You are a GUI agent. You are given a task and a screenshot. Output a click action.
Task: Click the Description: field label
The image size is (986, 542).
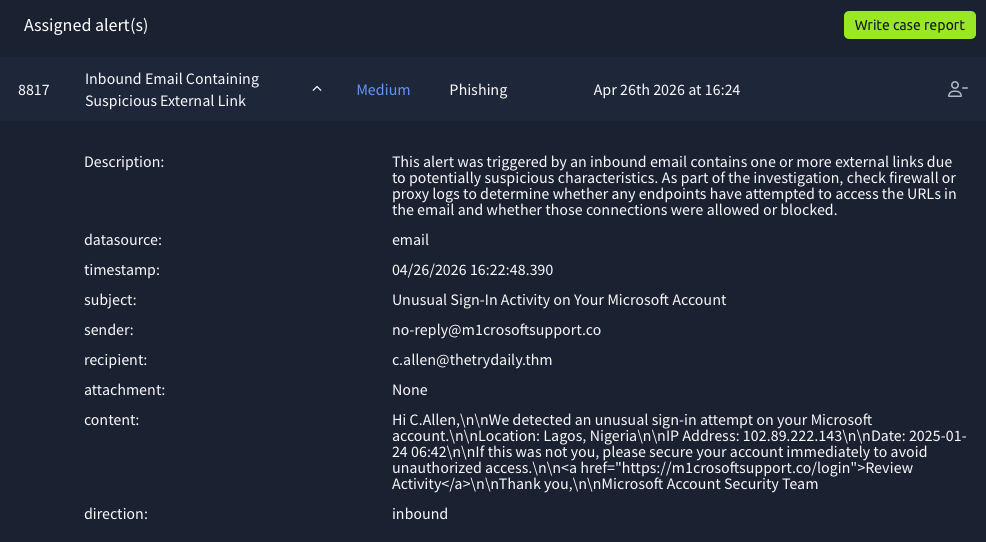pos(124,162)
